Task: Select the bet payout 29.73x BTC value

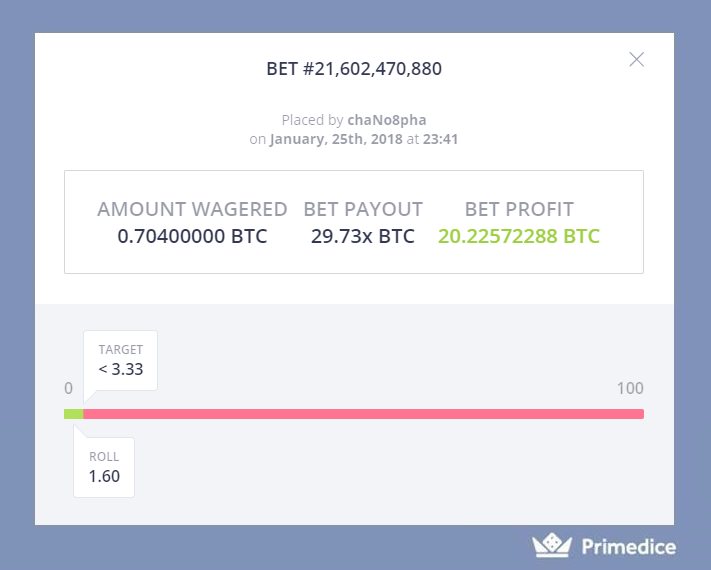Action: coord(363,236)
